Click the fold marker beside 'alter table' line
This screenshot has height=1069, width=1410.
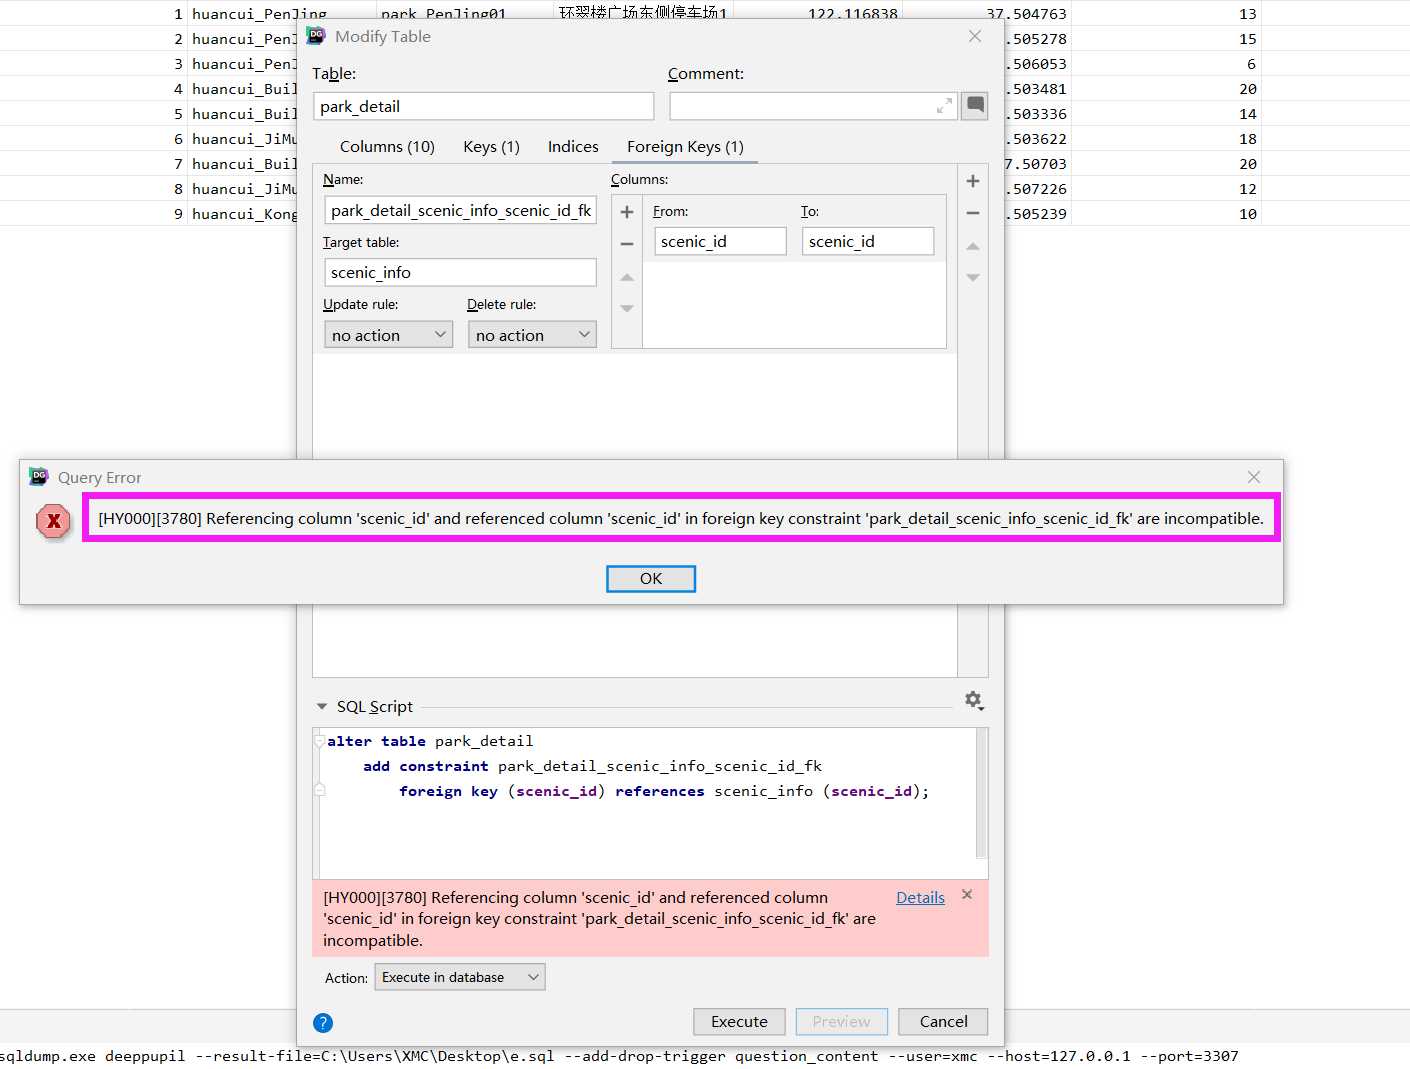(320, 741)
